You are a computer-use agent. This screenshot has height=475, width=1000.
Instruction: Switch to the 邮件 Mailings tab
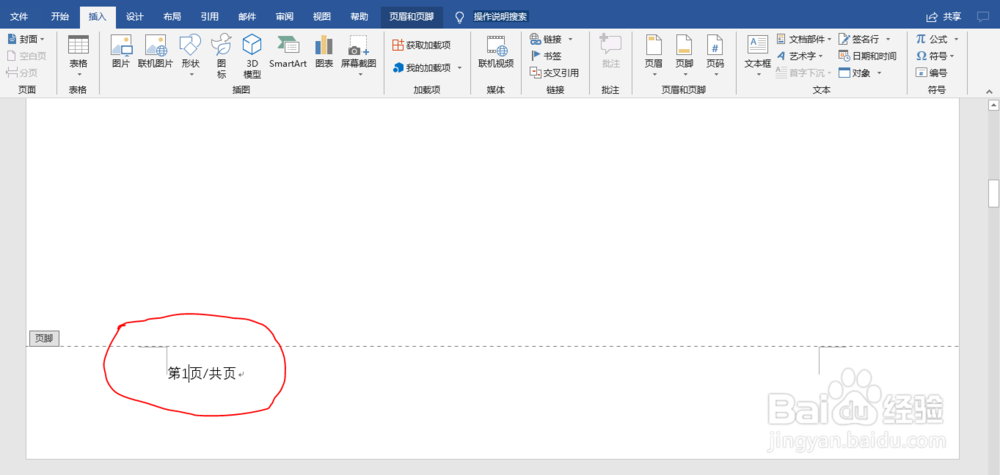point(247,17)
